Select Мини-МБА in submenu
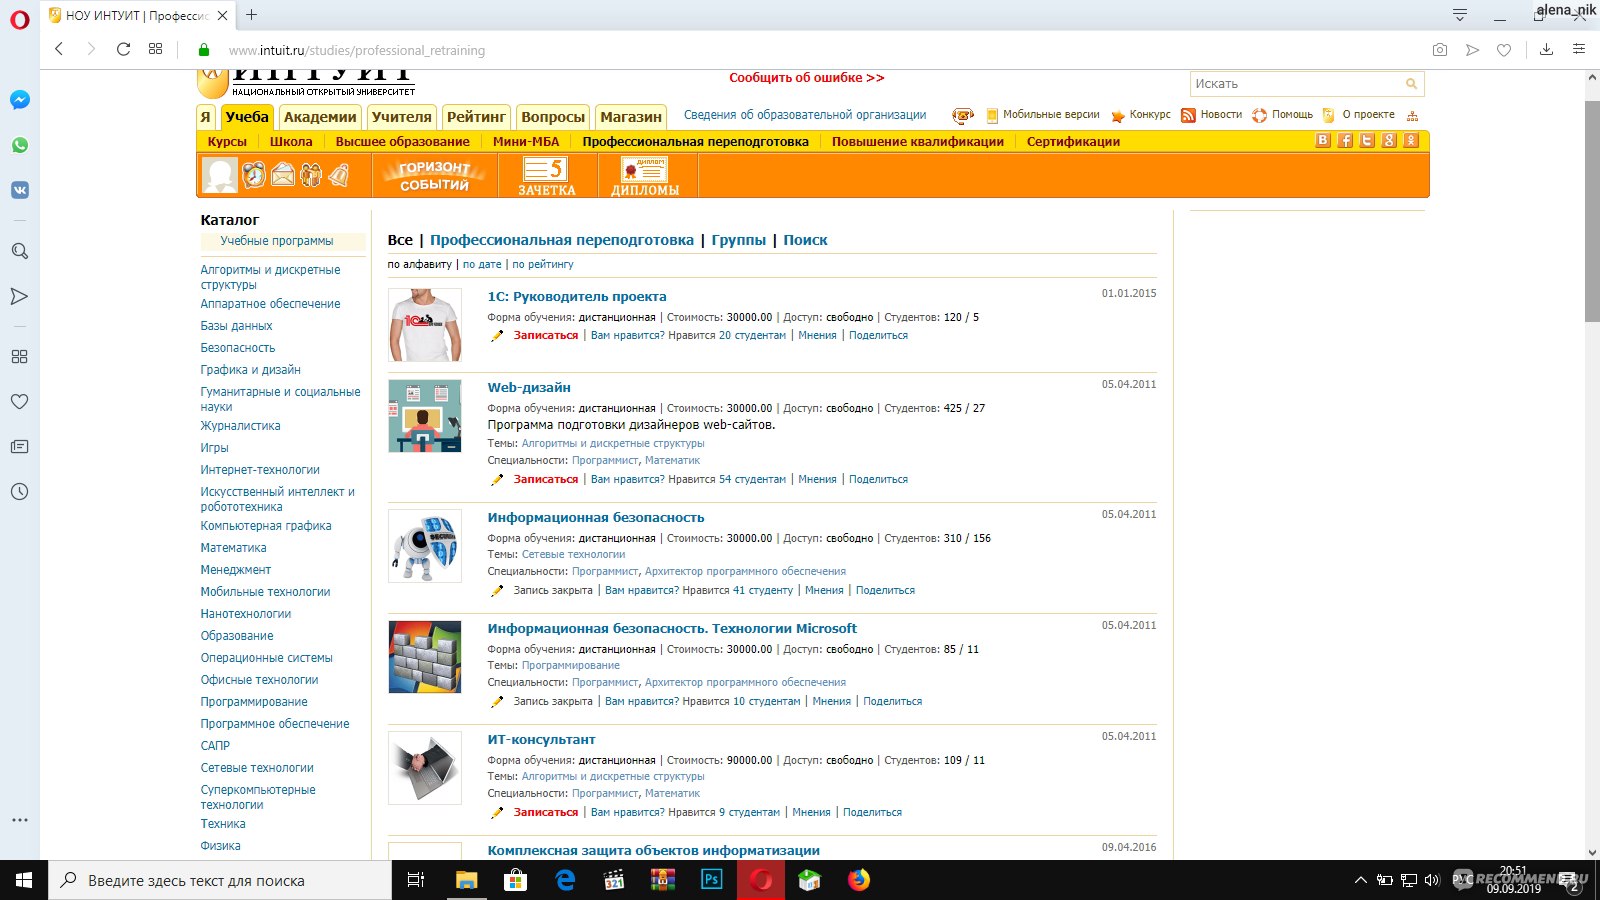The width and height of the screenshot is (1600, 900). click(526, 142)
